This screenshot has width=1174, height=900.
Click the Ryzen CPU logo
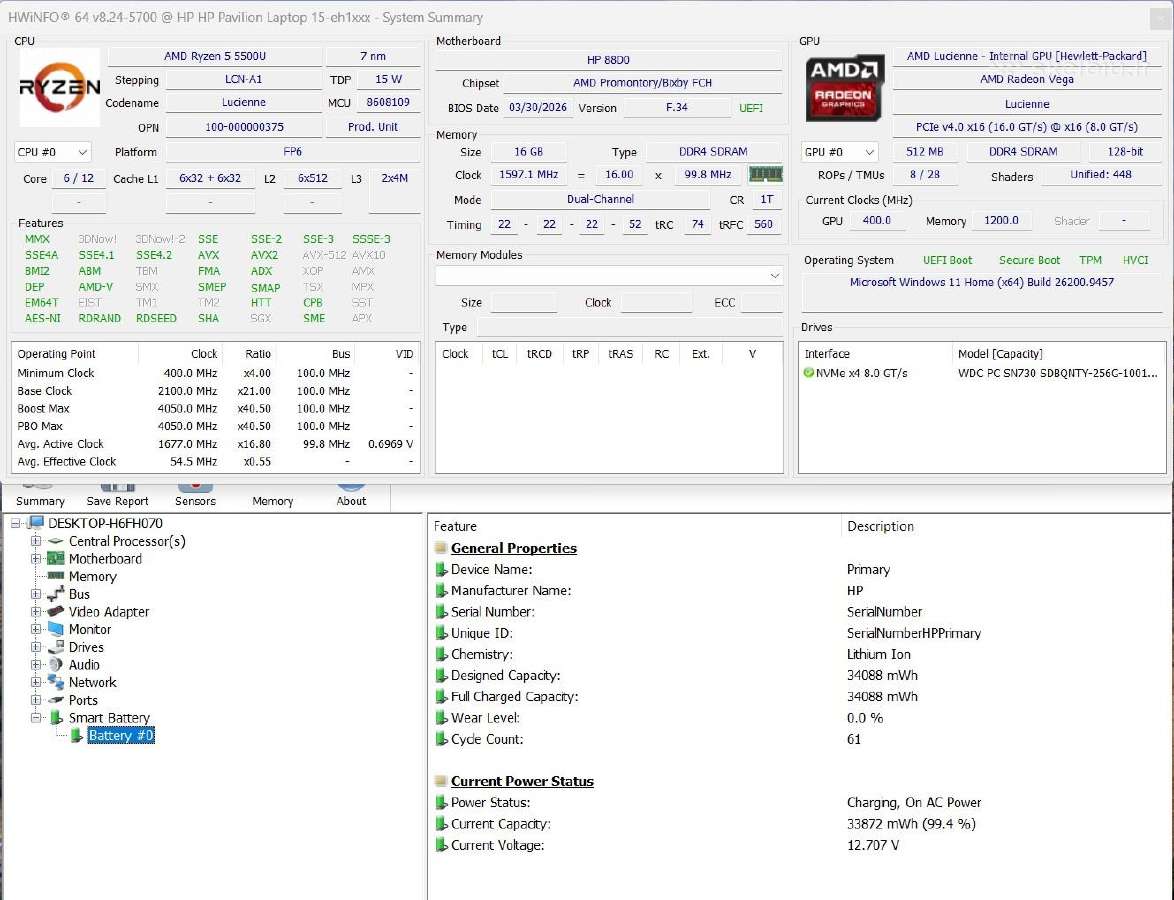(59, 88)
